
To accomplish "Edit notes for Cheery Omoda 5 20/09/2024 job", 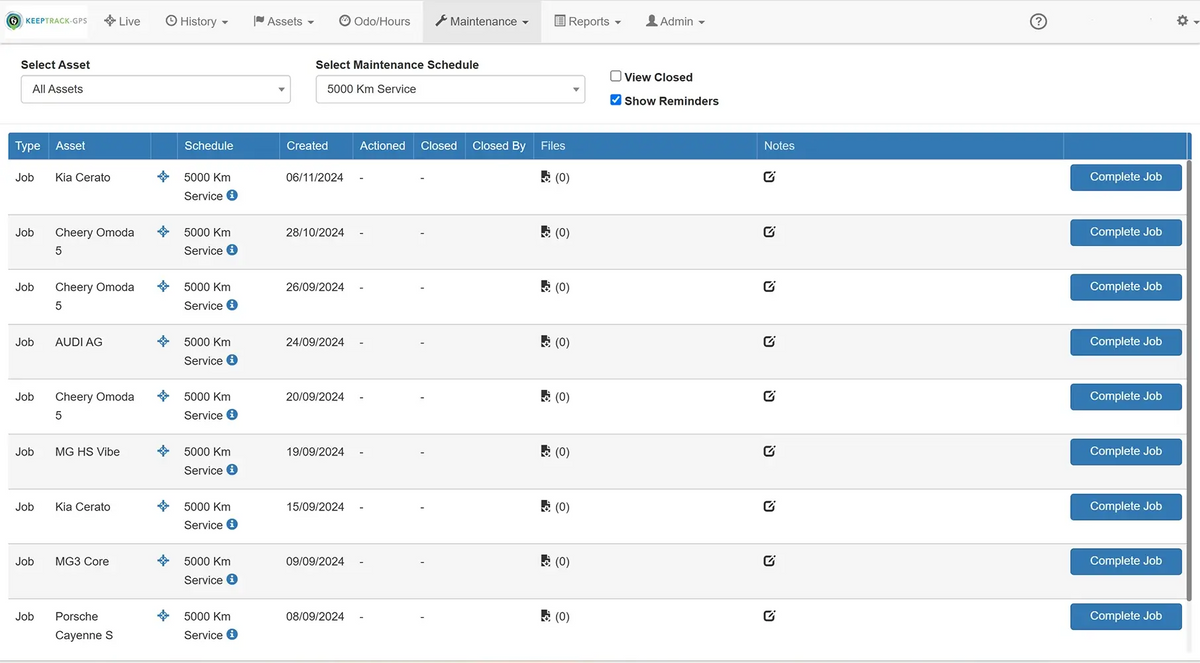I will [769, 396].
